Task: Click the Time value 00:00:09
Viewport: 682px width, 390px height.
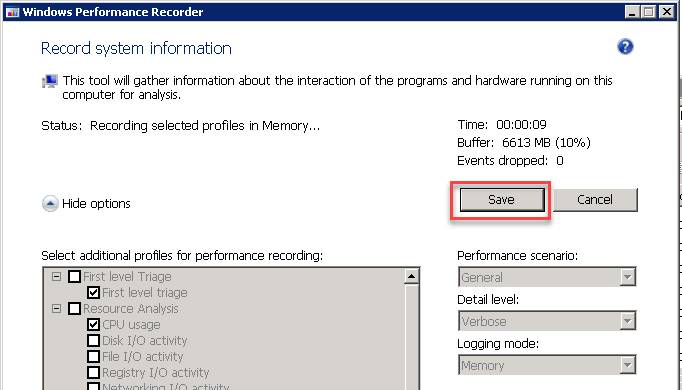Action: [x=521, y=125]
